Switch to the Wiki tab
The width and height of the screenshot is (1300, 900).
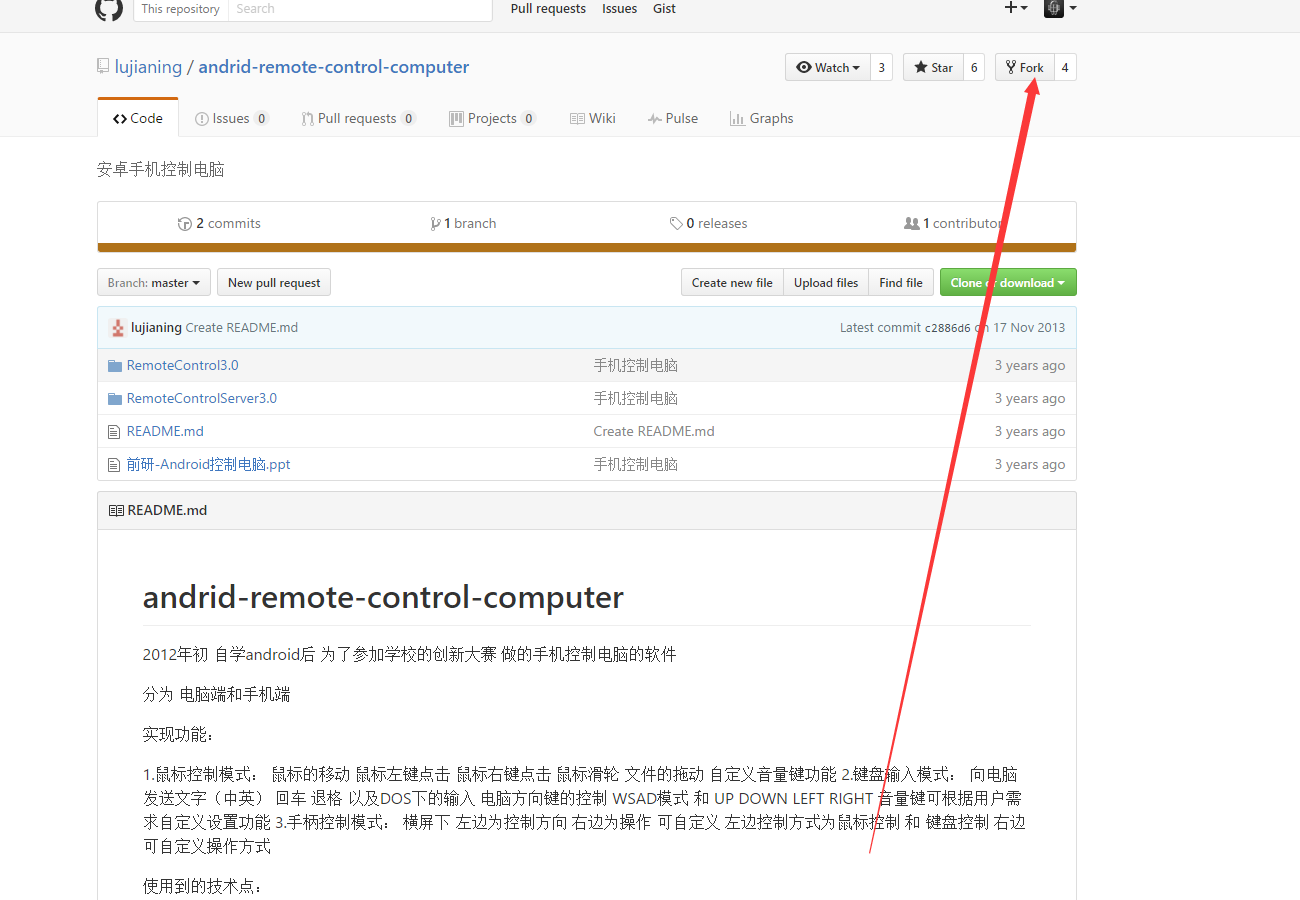(593, 118)
